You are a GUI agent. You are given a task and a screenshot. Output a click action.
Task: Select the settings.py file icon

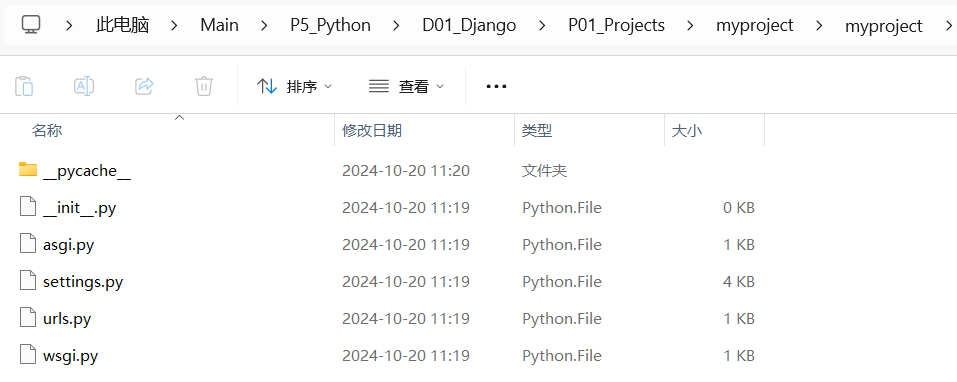click(28, 281)
